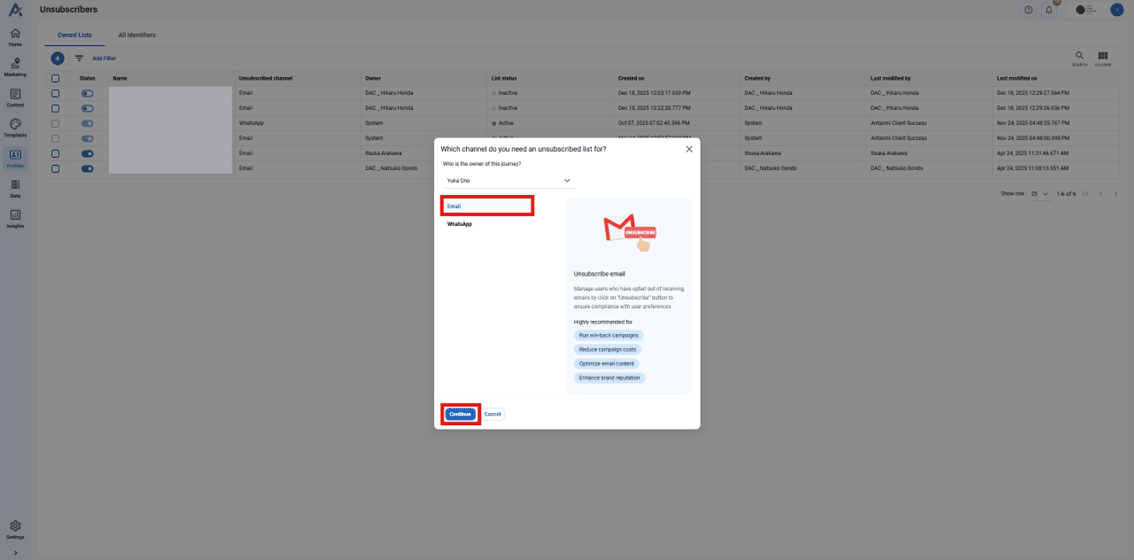Image resolution: width=1134 pixels, height=560 pixels.
Task: Click the Name column header
Action: tap(120, 78)
